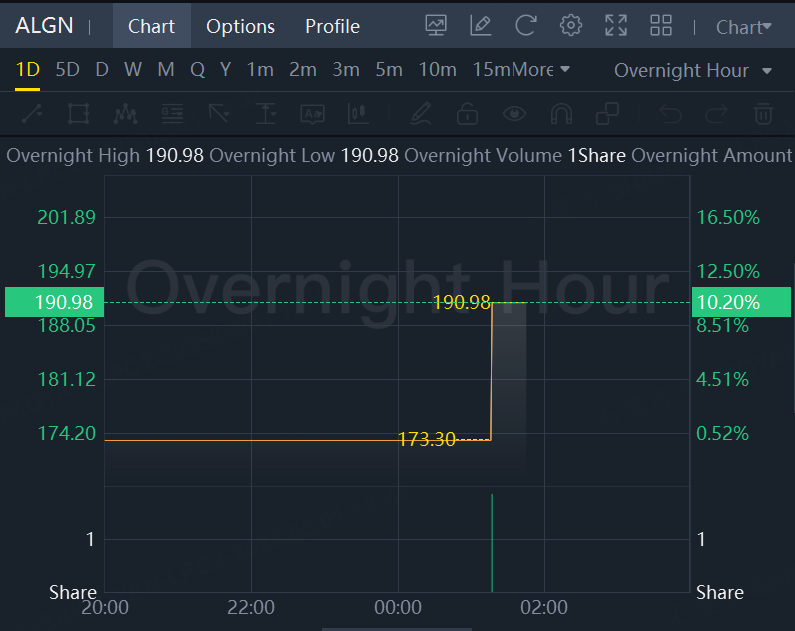The height and width of the screenshot is (631, 795).
Task: Click the ALGN ticker symbol
Action: click(44, 25)
